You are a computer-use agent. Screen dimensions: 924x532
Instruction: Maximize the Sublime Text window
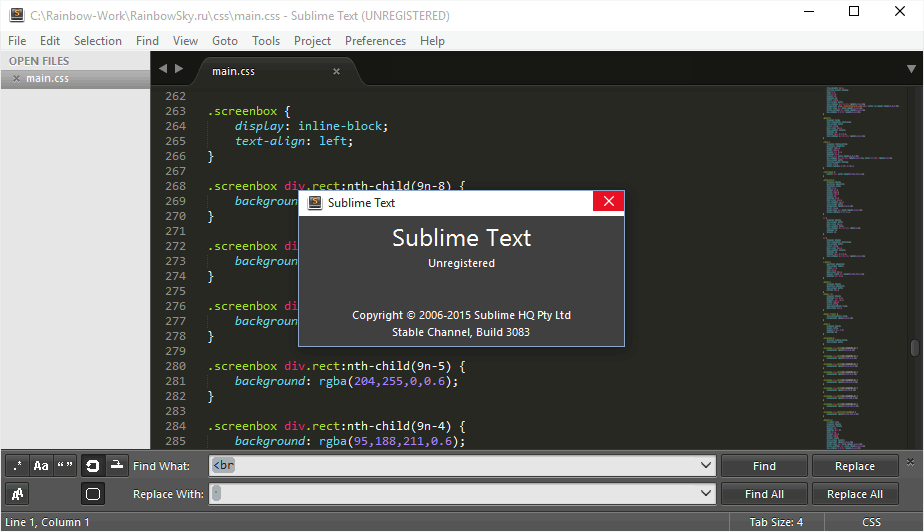pyautogui.click(x=854, y=11)
